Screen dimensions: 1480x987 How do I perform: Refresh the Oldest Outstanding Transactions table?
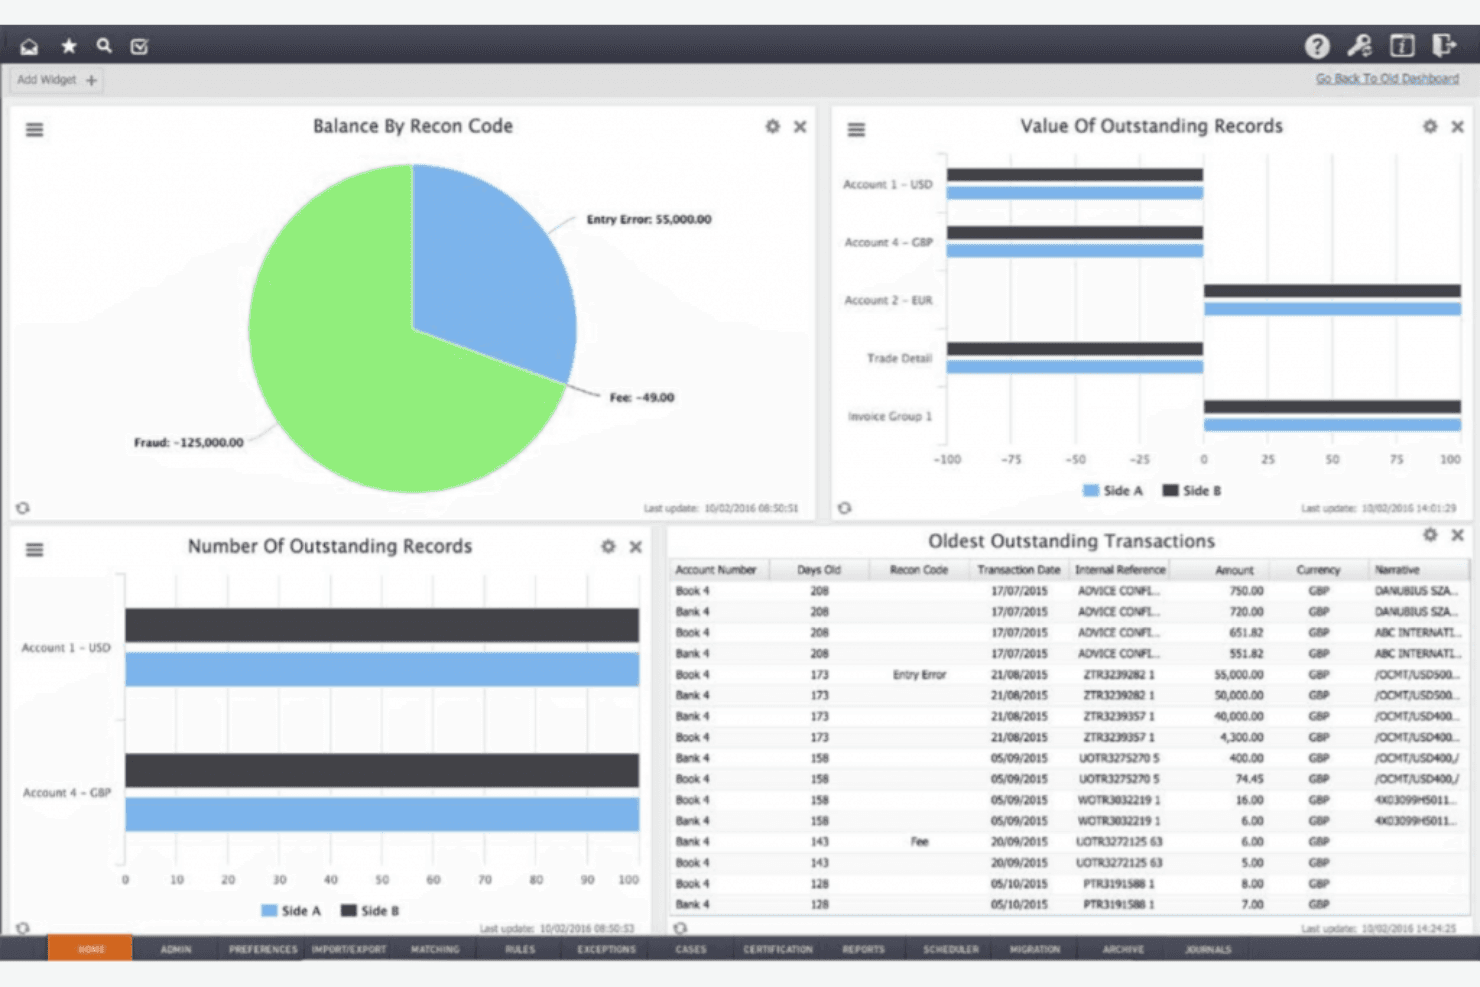680,928
